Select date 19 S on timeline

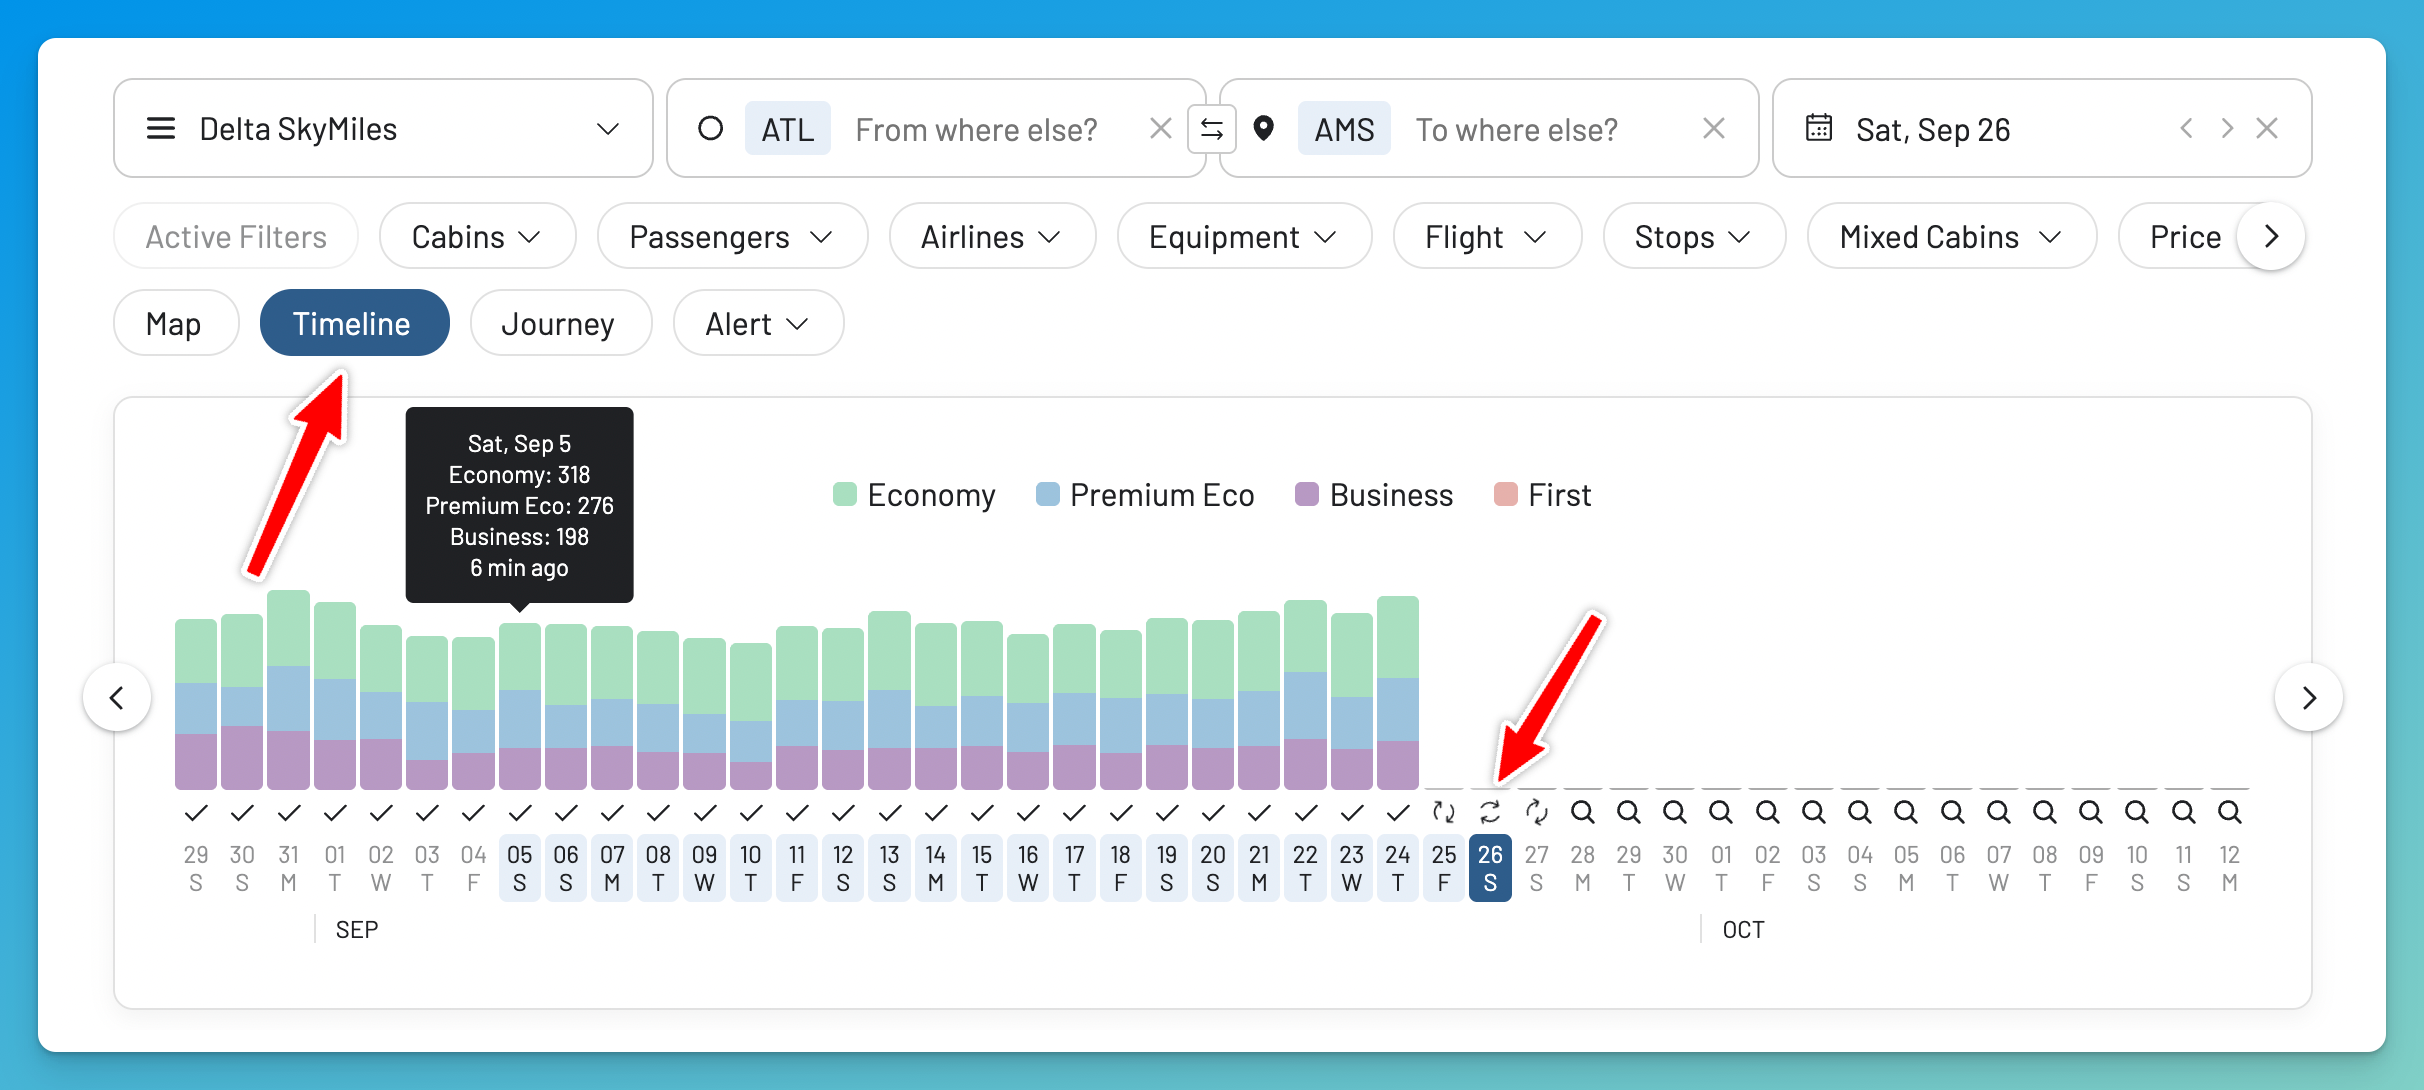tap(1167, 868)
